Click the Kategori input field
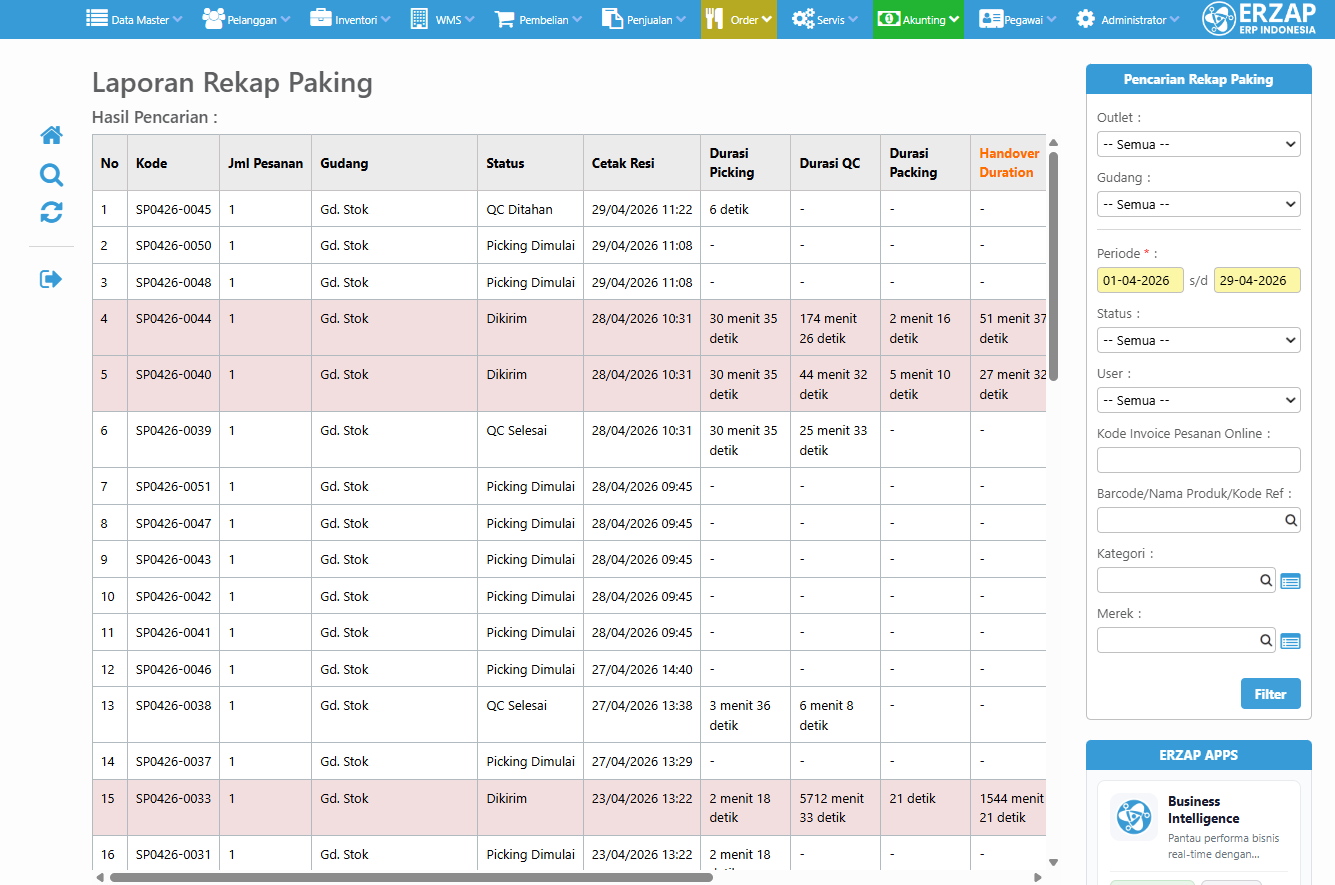The width and height of the screenshot is (1335, 885). 1177,580
